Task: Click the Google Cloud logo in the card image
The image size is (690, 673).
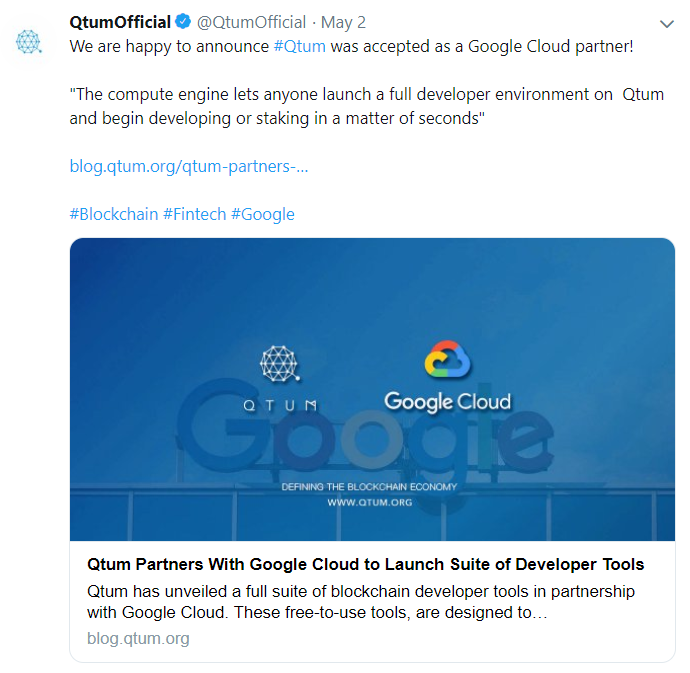Action: point(447,402)
